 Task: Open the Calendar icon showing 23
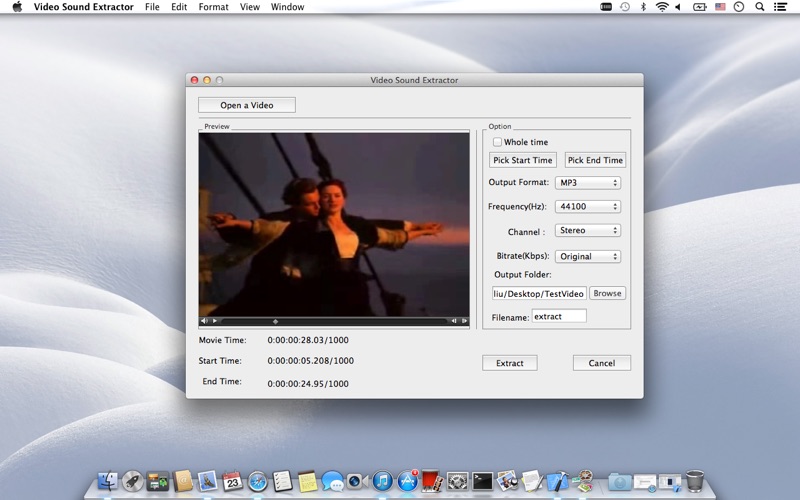tap(233, 481)
